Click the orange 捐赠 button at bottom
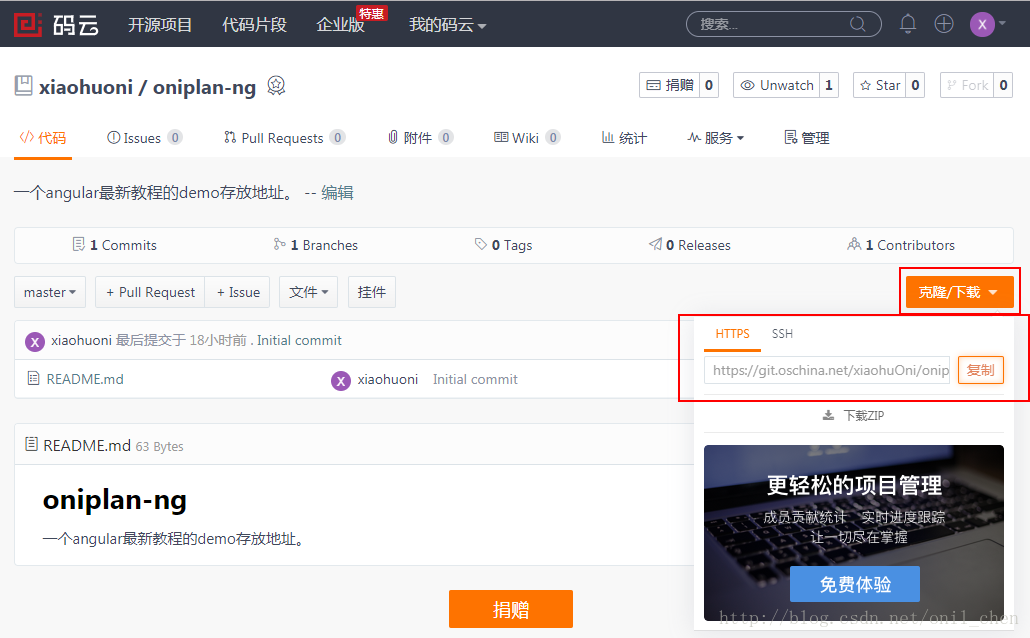This screenshot has height=638, width=1030. tap(511, 609)
